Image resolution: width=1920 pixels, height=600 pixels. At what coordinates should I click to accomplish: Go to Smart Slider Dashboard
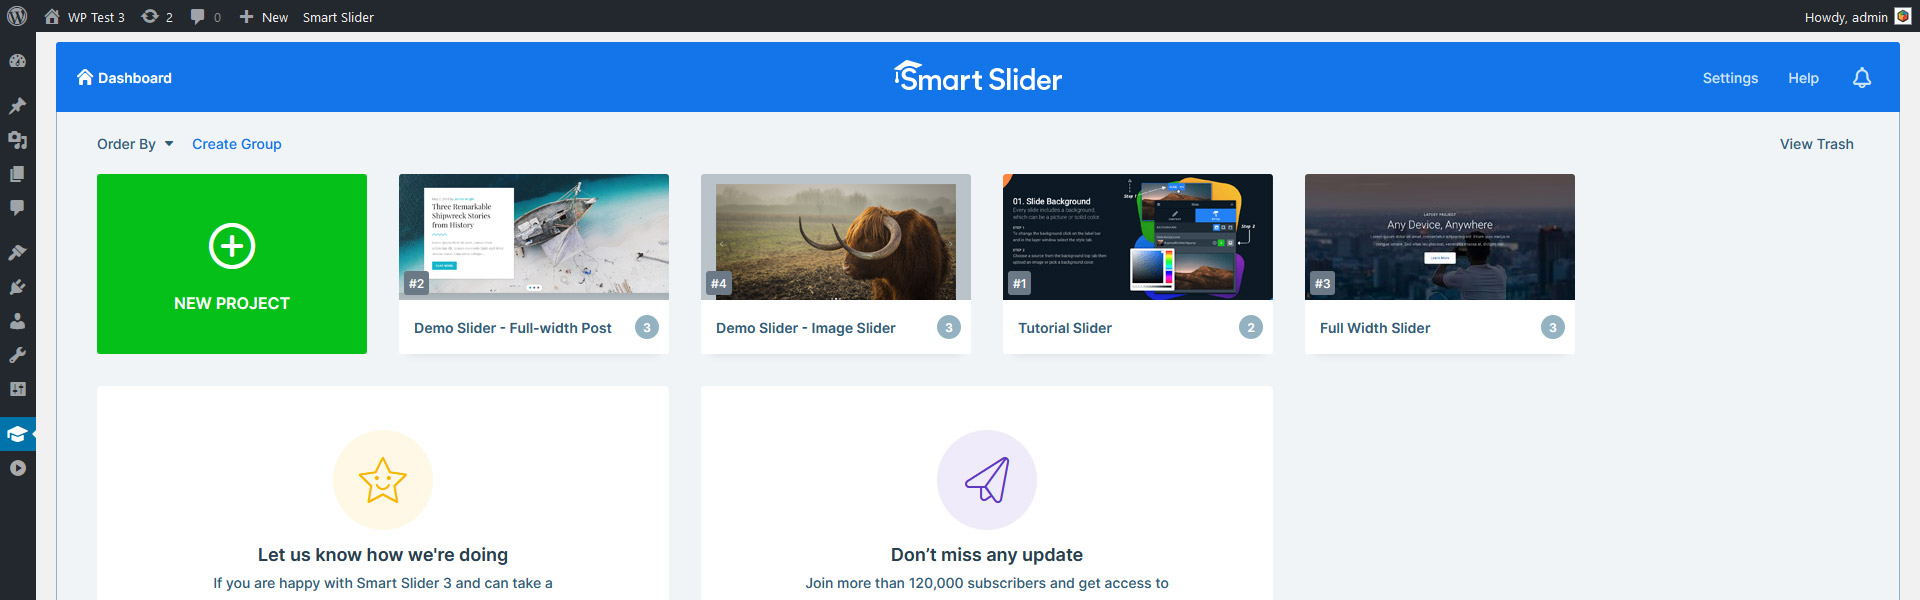(125, 78)
